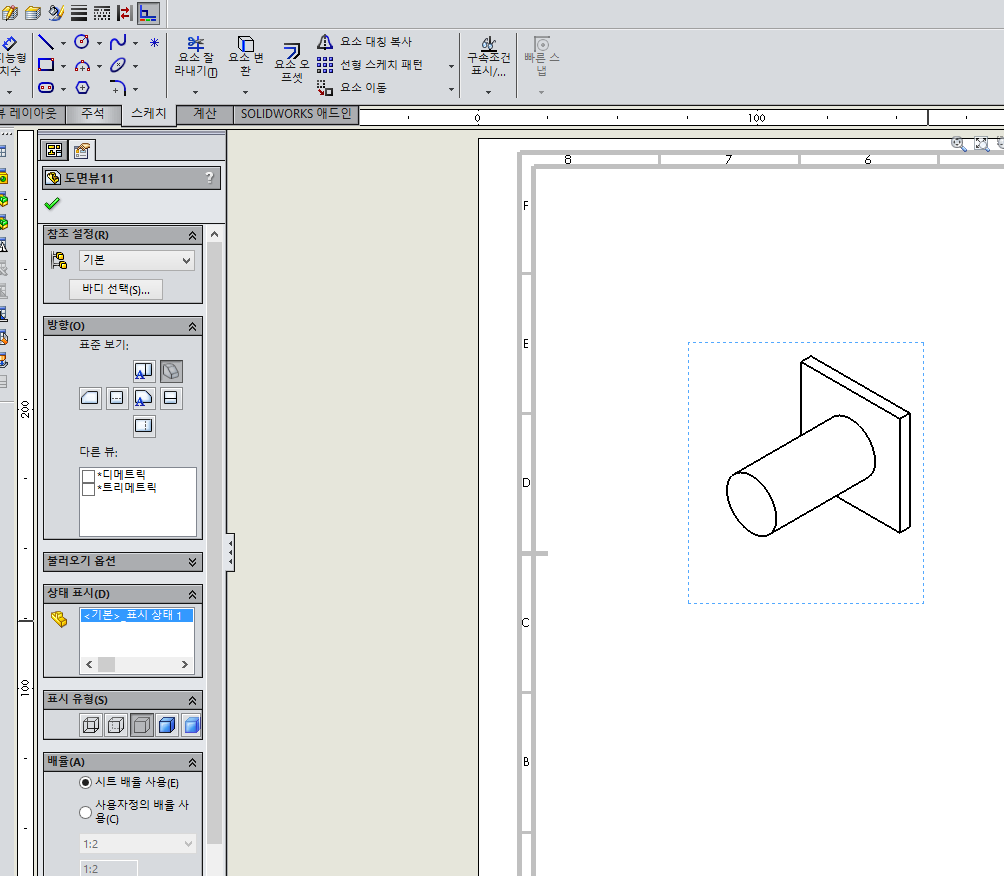This screenshot has height=876, width=1004.
Task: Set display style to hidden lines visible
Action: 116,725
